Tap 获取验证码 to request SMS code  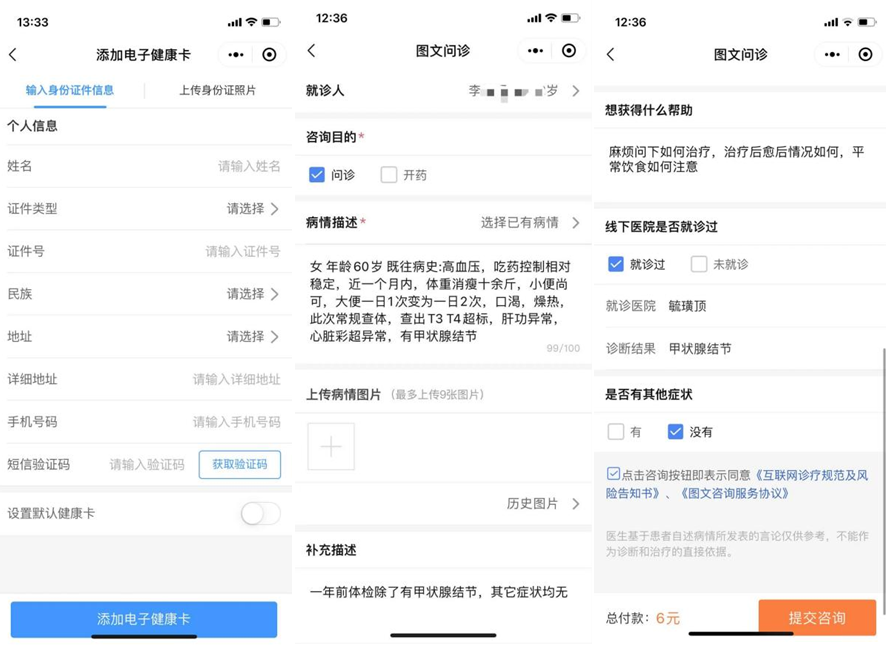(238, 465)
